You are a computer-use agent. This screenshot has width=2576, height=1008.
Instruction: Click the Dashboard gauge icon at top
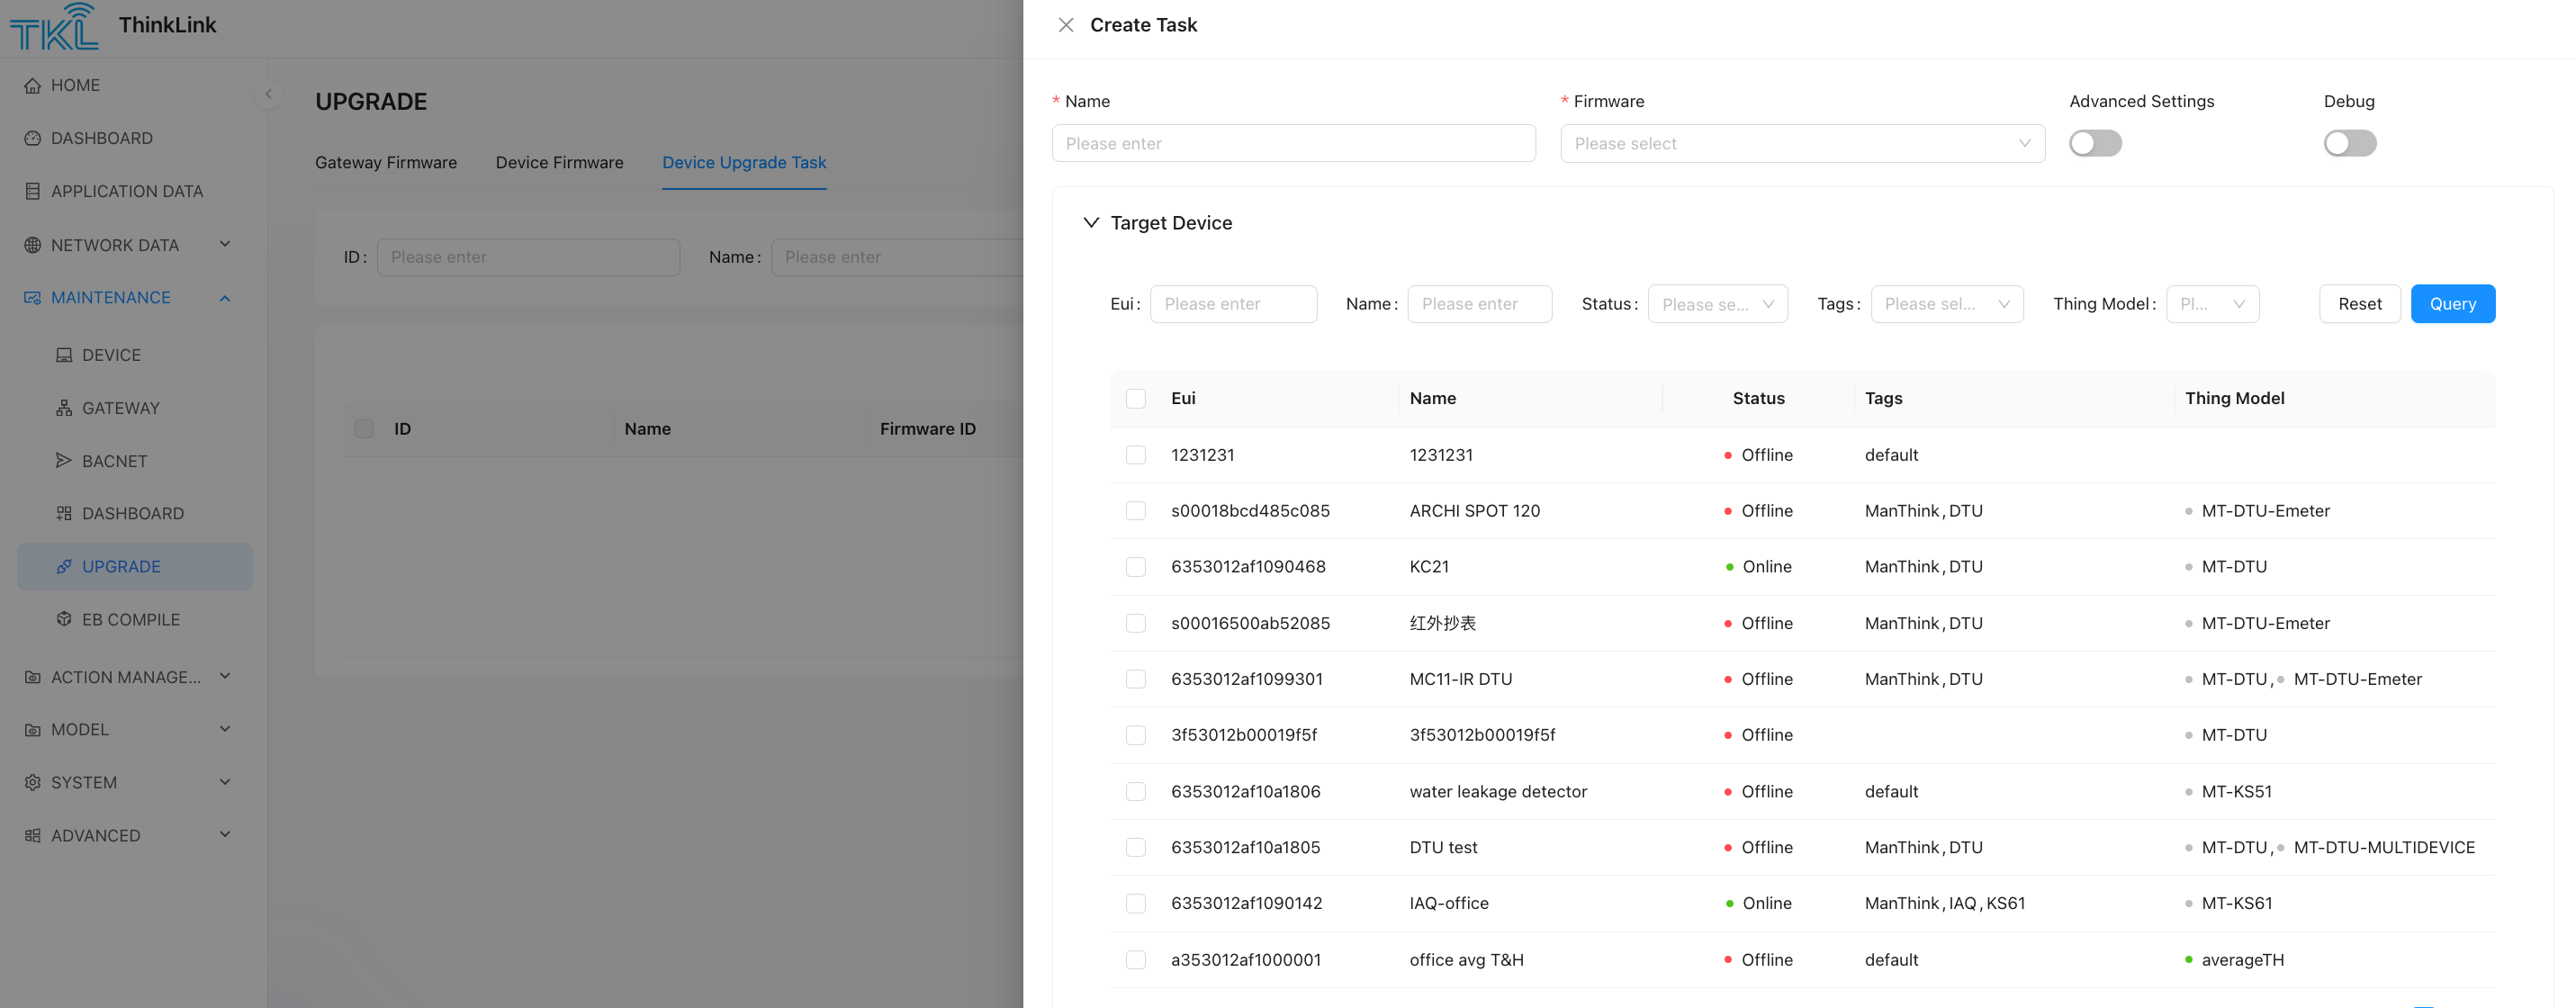33,139
